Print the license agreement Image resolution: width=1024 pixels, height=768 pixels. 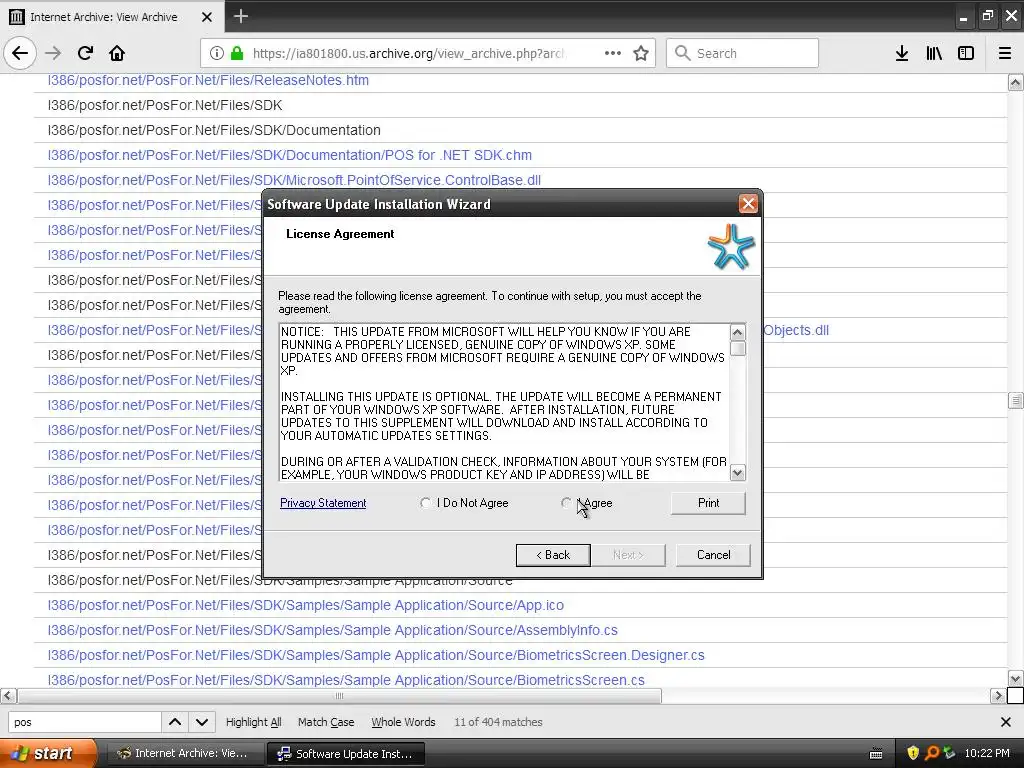(x=708, y=503)
